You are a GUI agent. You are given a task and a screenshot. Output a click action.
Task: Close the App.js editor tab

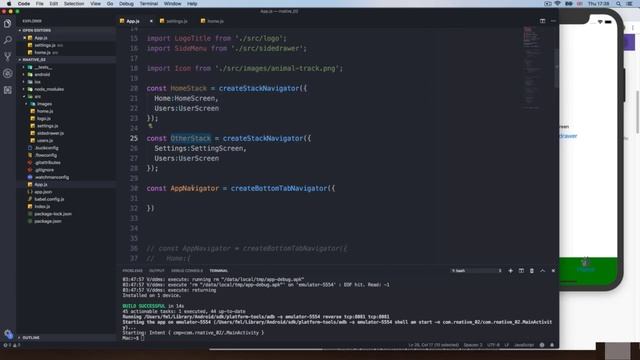tap(151, 21)
